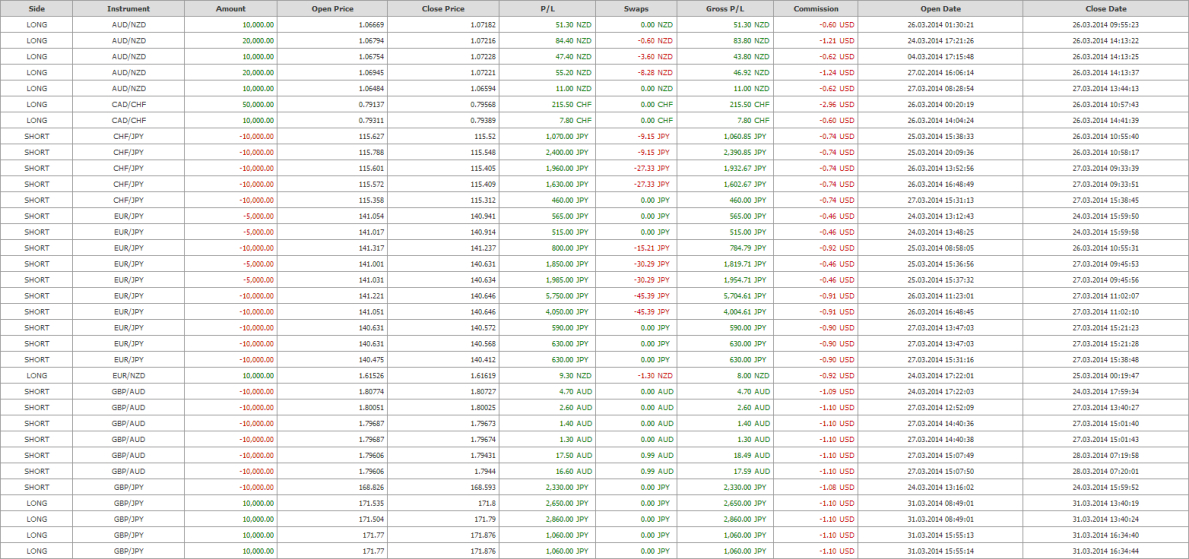This screenshot has height=559, width=1189.
Task: Click the Gross P/L column header
Action: pos(726,9)
